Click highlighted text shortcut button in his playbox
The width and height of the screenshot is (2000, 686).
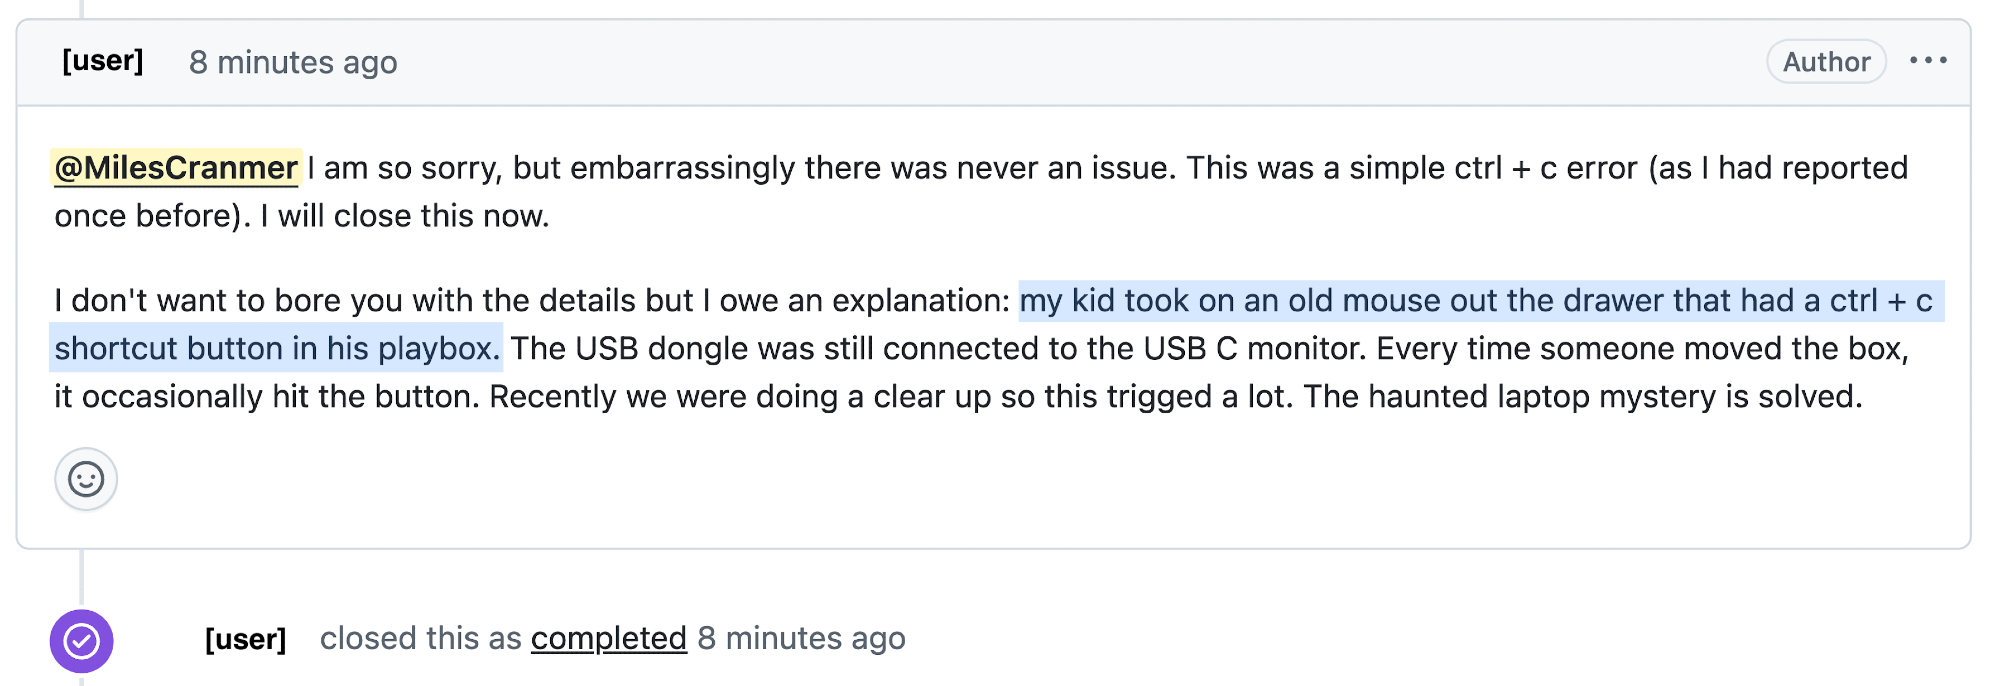click(x=276, y=349)
